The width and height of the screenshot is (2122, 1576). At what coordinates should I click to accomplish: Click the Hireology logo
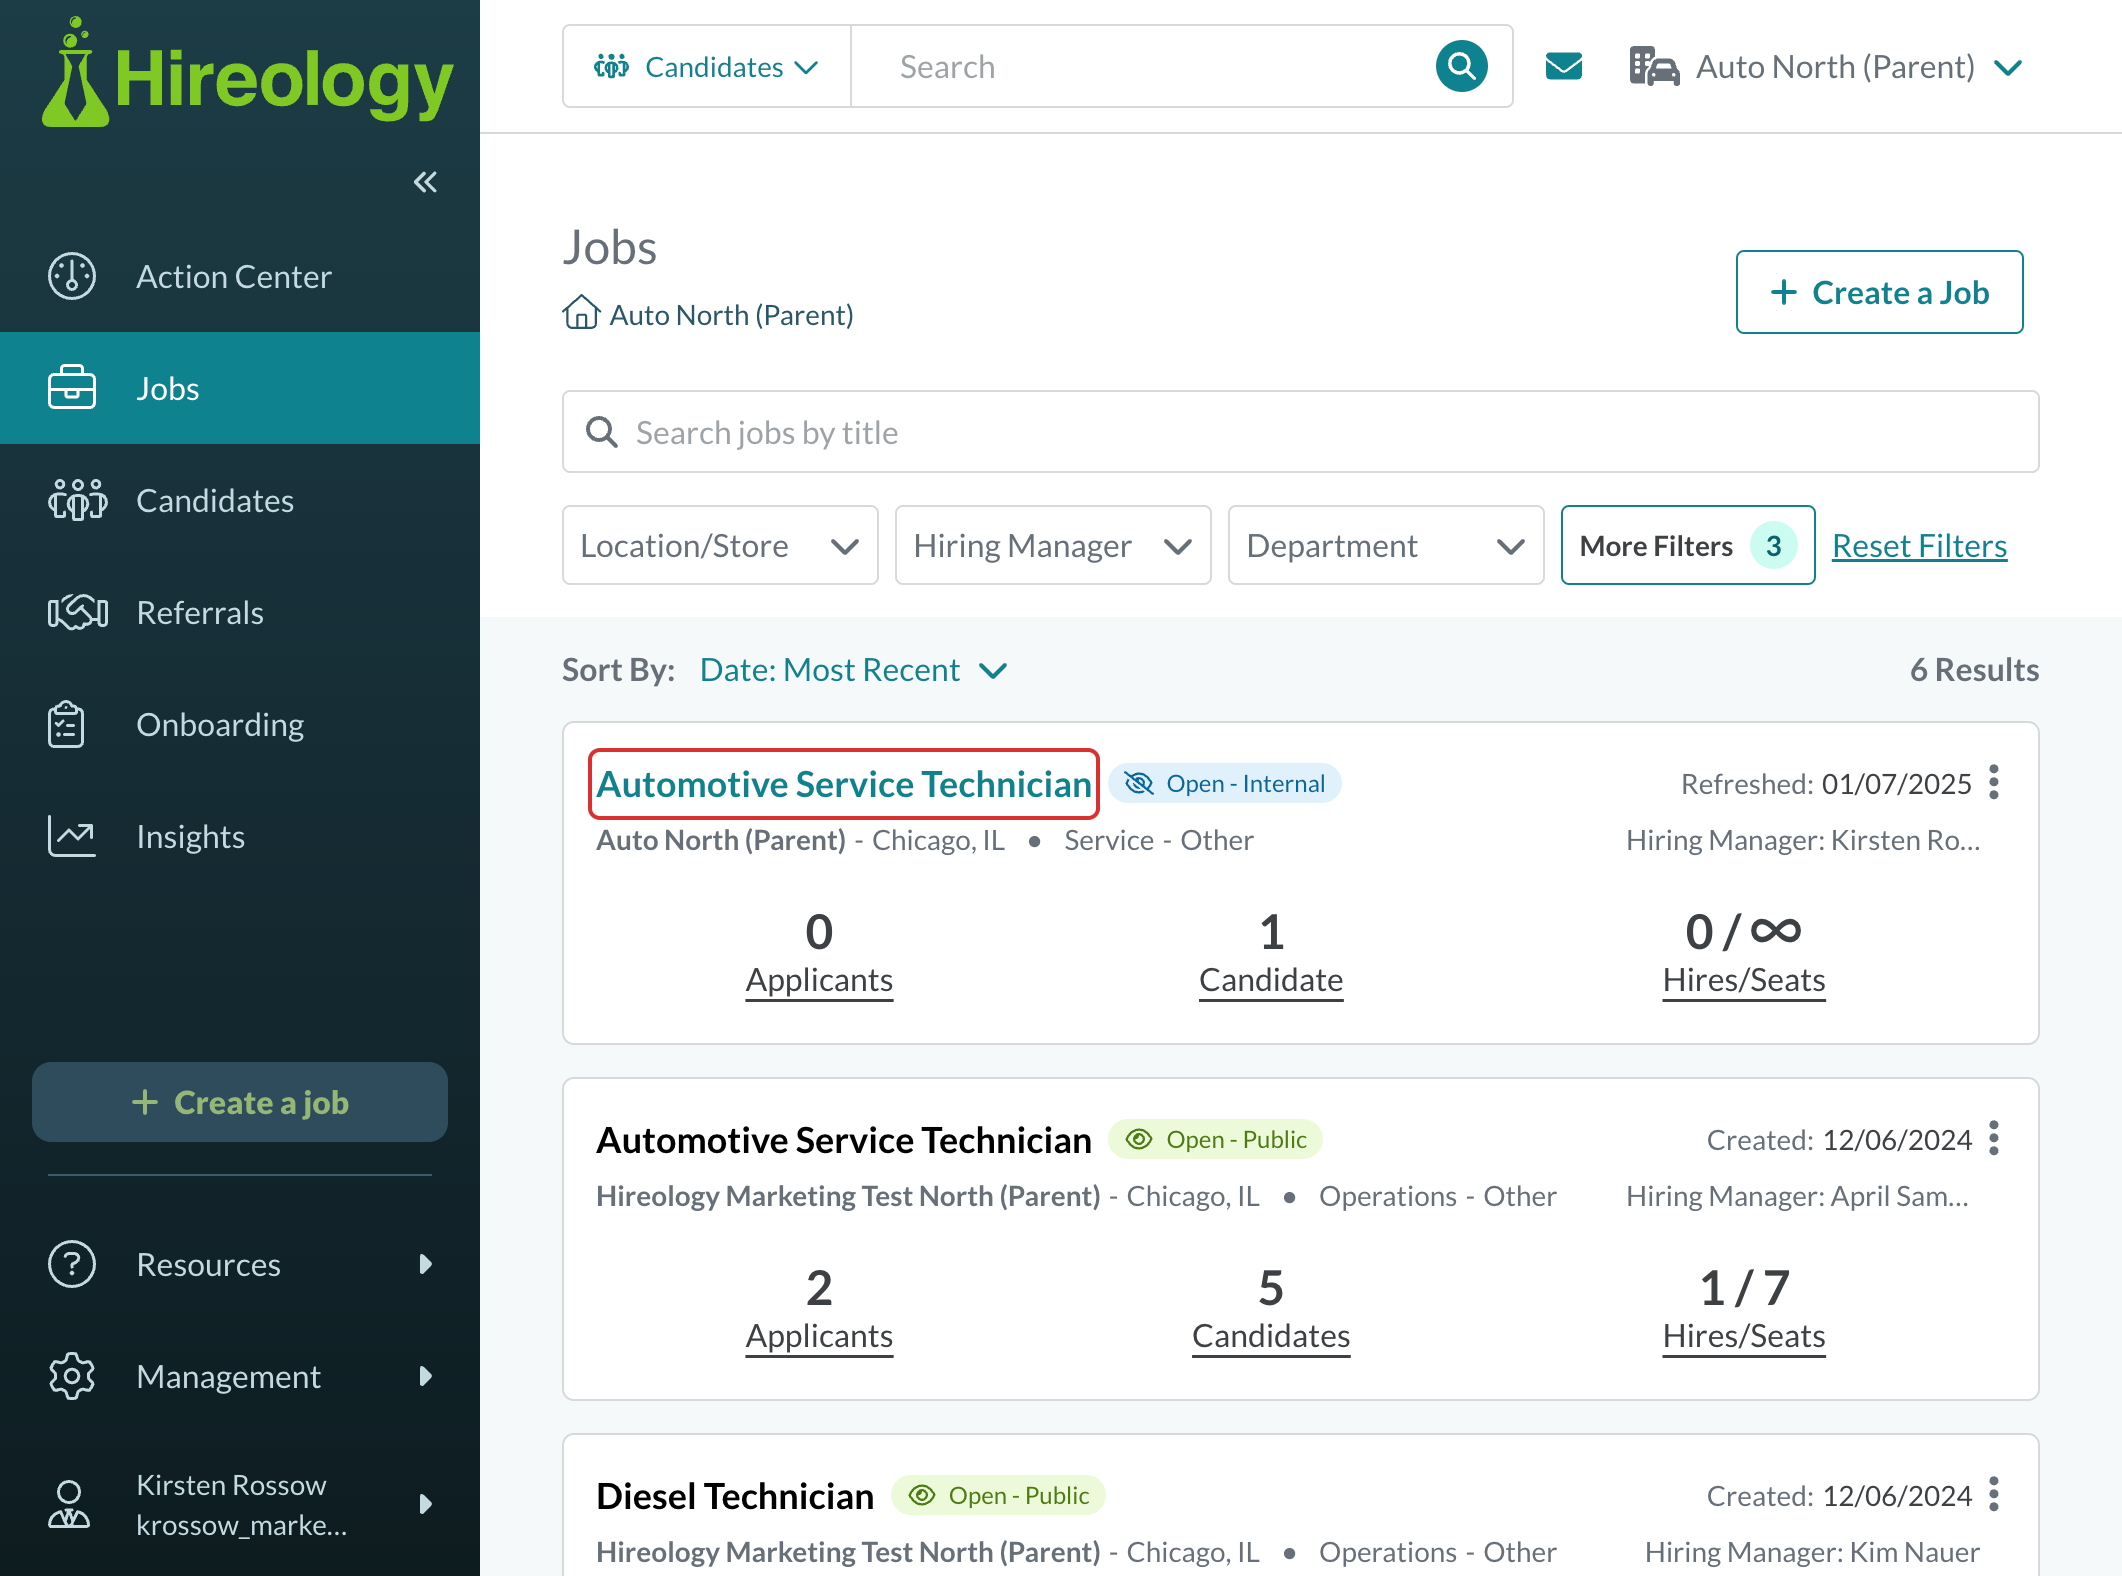[247, 74]
